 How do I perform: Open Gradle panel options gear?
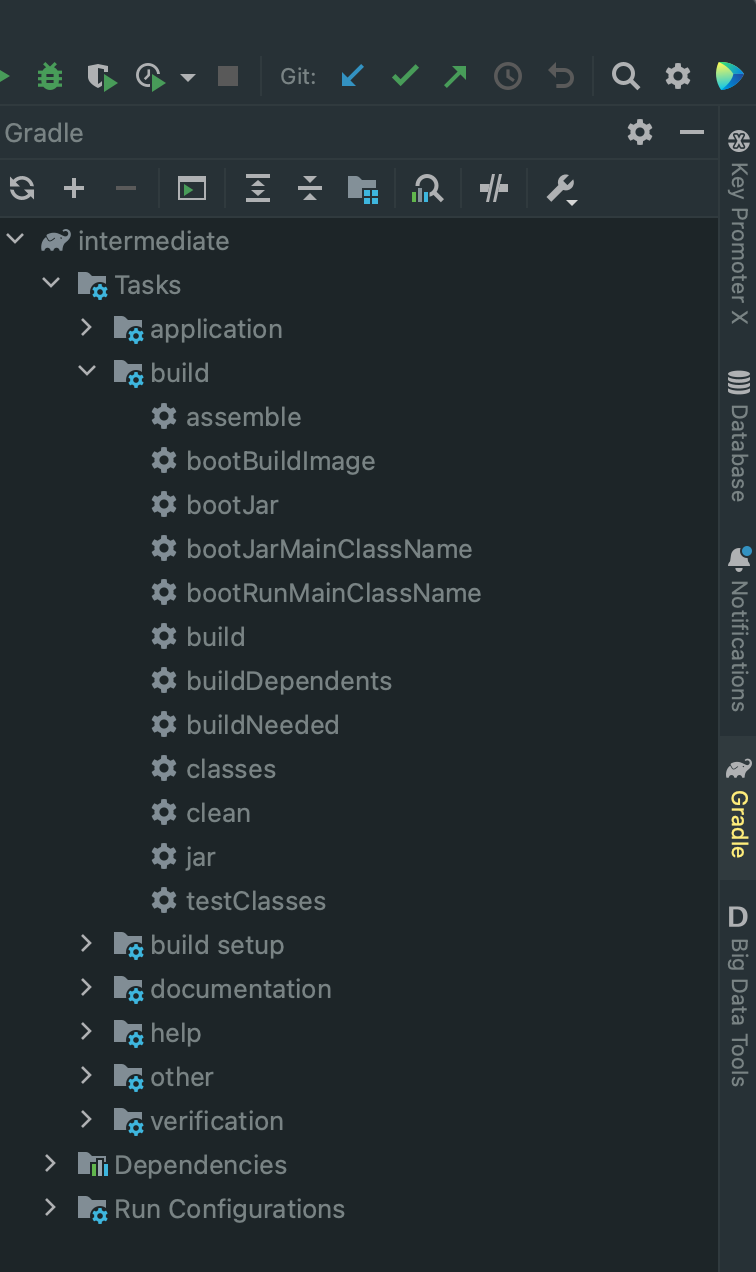coord(640,132)
